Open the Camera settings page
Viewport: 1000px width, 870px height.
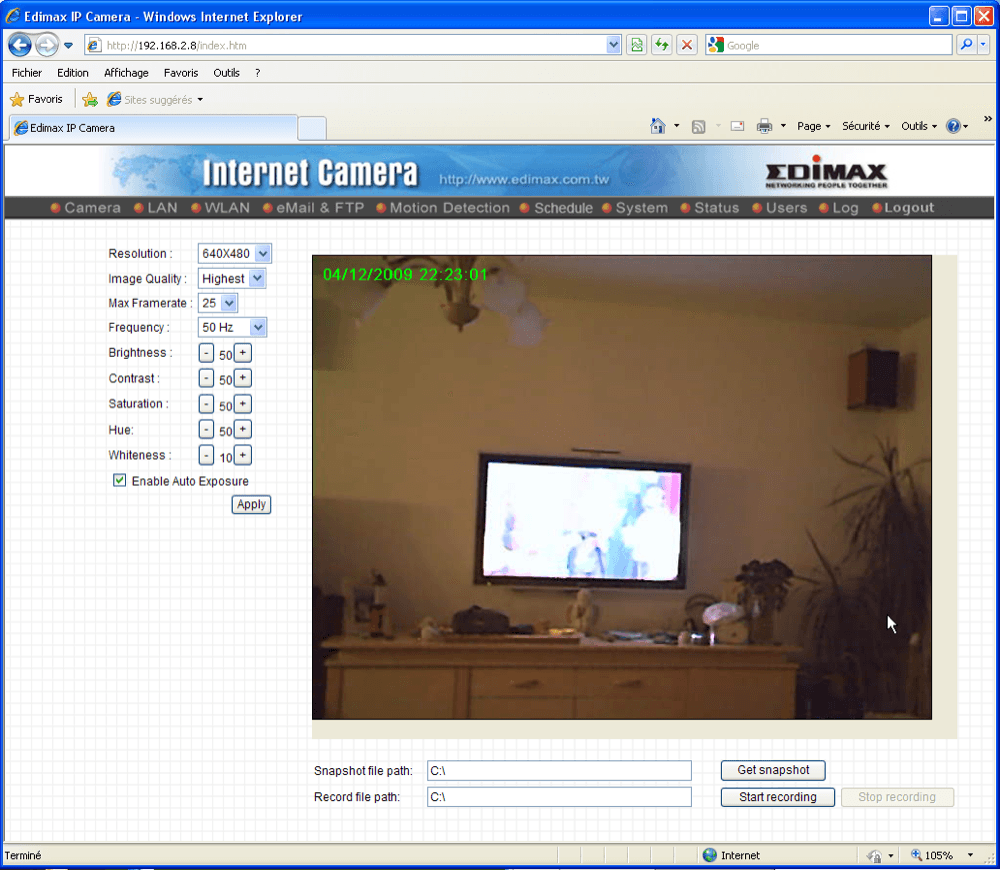point(85,208)
